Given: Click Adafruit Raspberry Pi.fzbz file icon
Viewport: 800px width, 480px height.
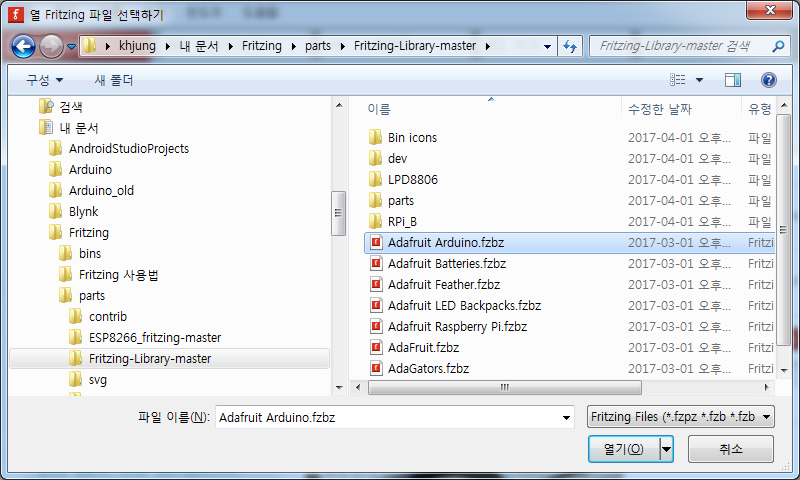Looking at the screenshot, I should point(376,326).
